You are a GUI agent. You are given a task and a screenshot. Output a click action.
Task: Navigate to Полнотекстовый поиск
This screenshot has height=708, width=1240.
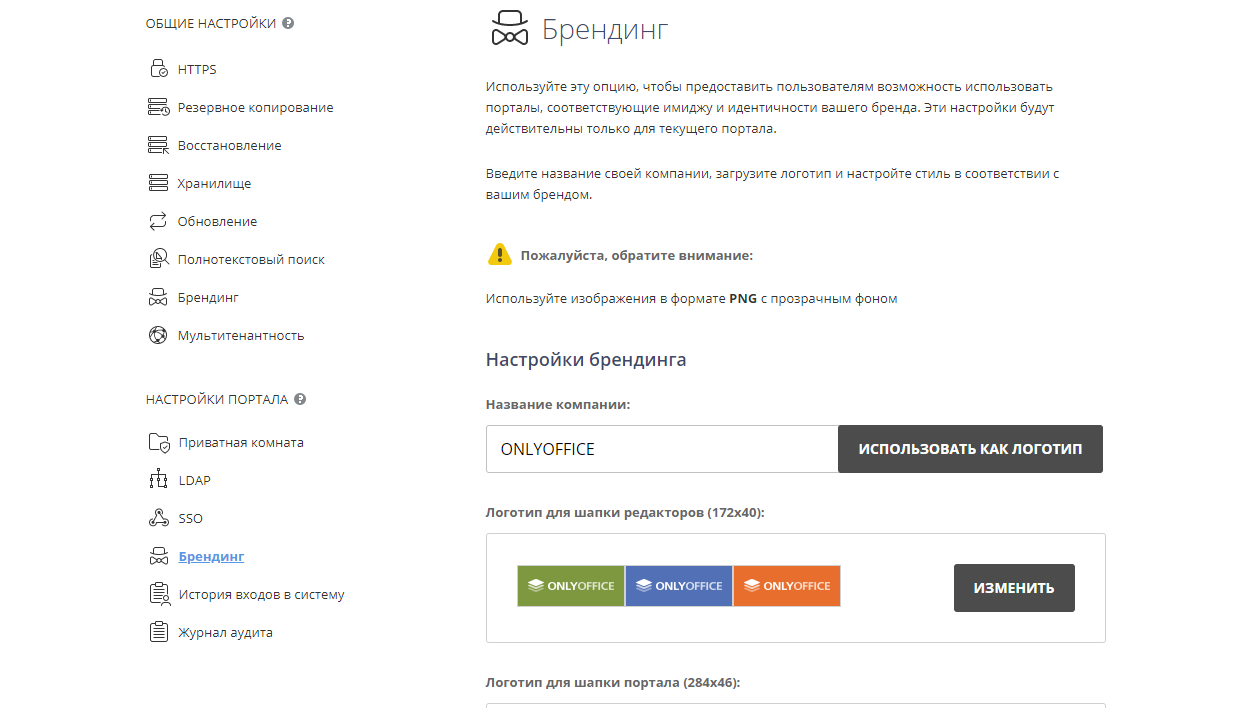pos(251,259)
